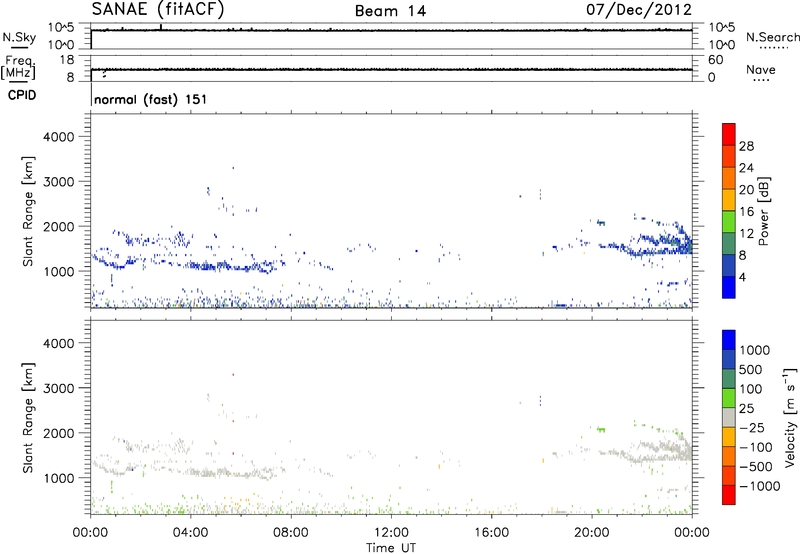Click the green velocity patch near 20:00

[x=601, y=430]
